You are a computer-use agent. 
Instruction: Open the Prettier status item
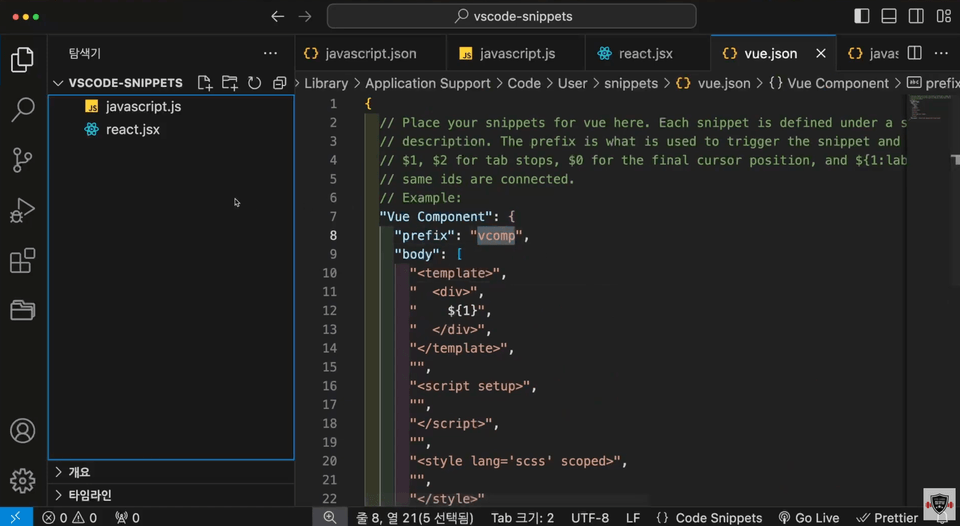(x=887, y=518)
